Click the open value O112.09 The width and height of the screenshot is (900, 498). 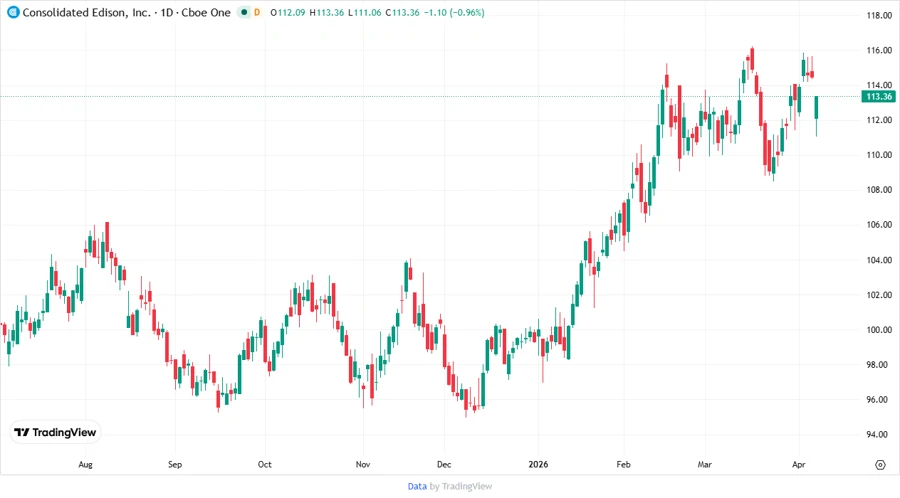click(x=288, y=13)
